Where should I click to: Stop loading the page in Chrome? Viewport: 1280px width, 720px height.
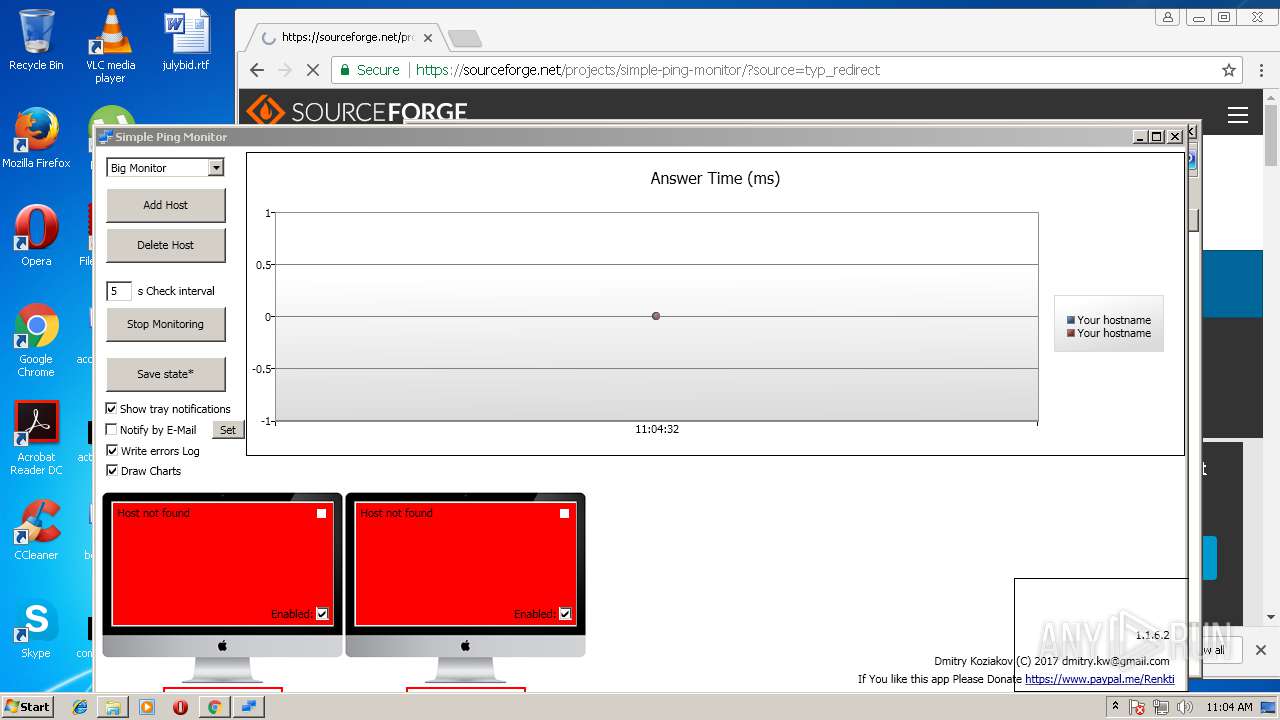click(x=312, y=70)
